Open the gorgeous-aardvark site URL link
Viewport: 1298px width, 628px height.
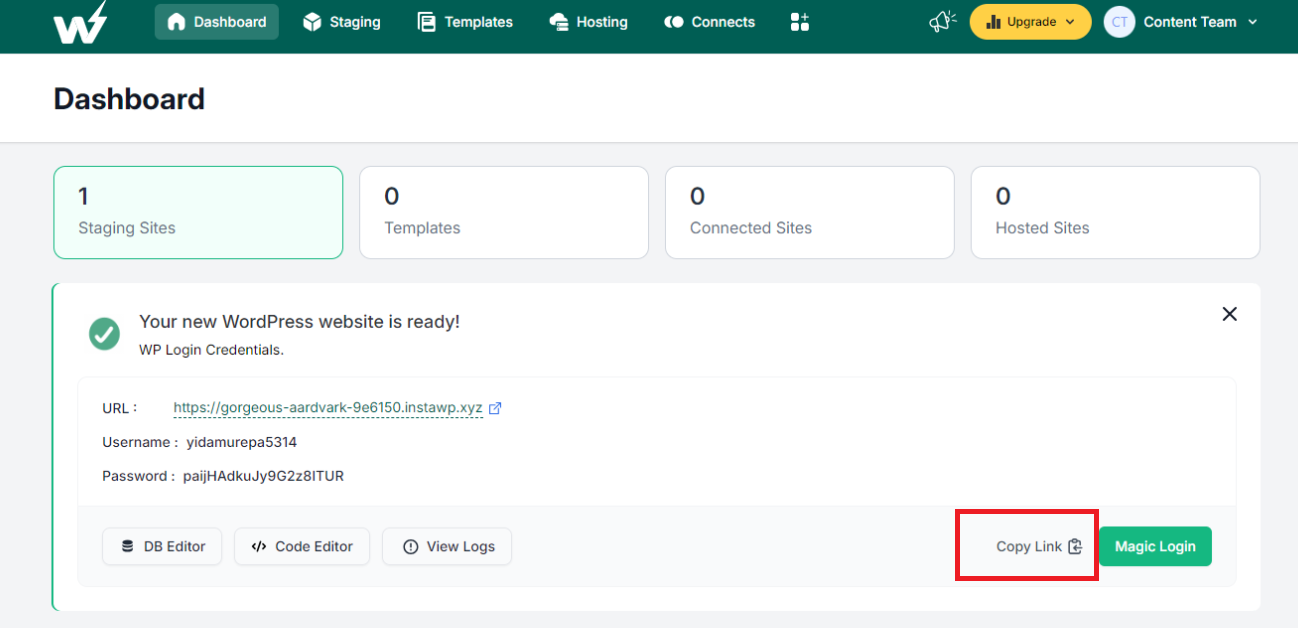(x=328, y=408)
